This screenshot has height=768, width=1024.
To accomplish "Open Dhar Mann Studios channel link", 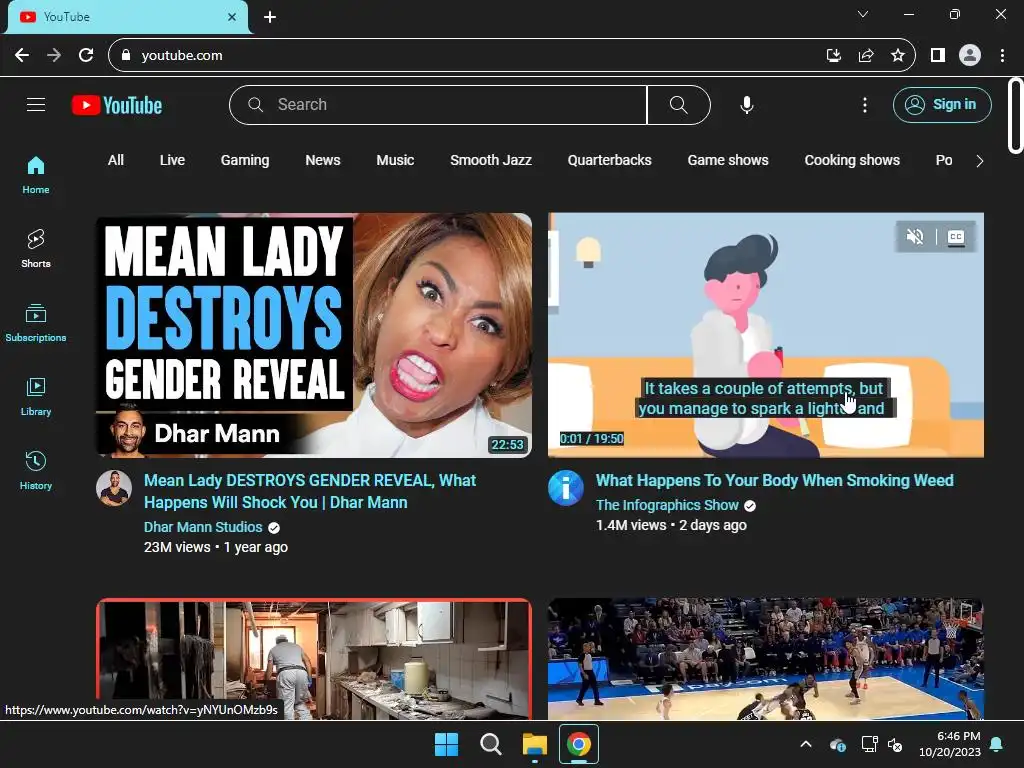I will [x=203, y=527].
